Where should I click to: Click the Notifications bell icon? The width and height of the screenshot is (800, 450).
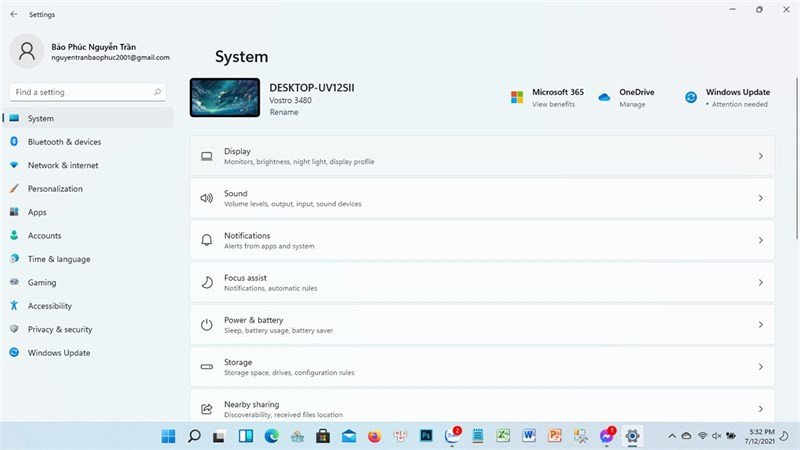click(x=207, y=240)
